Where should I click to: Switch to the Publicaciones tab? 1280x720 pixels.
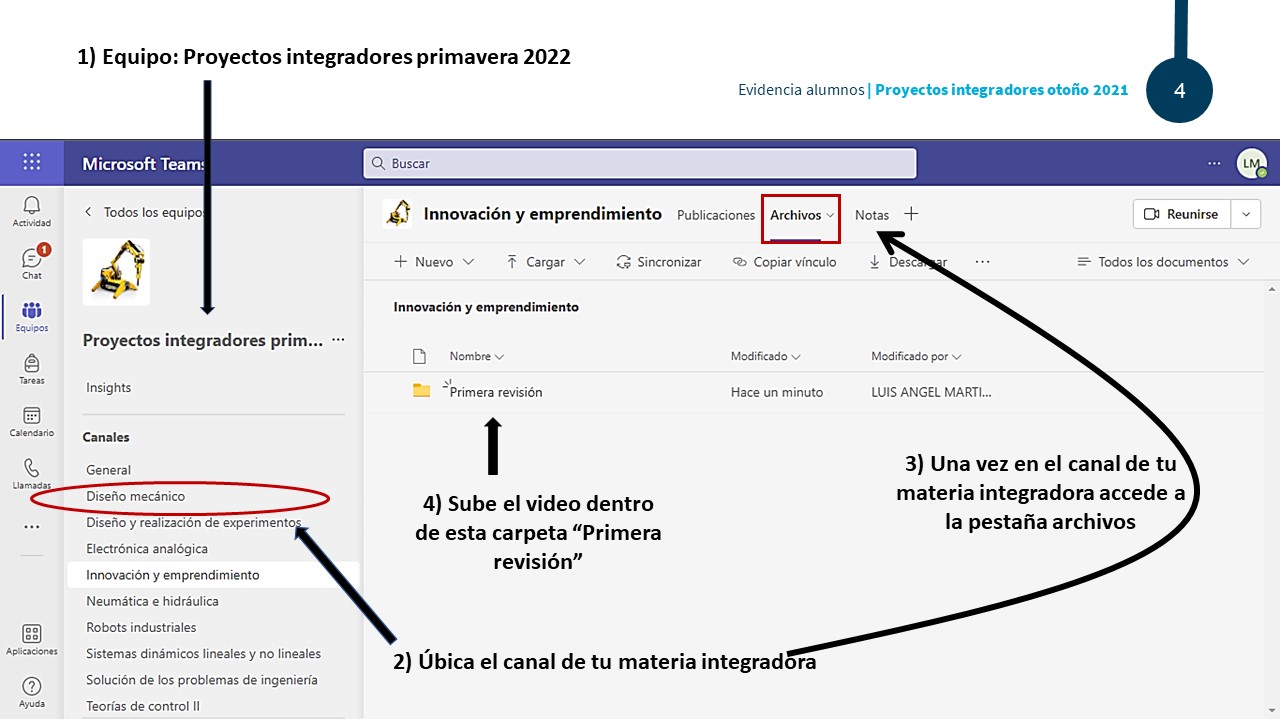[716, 215]
